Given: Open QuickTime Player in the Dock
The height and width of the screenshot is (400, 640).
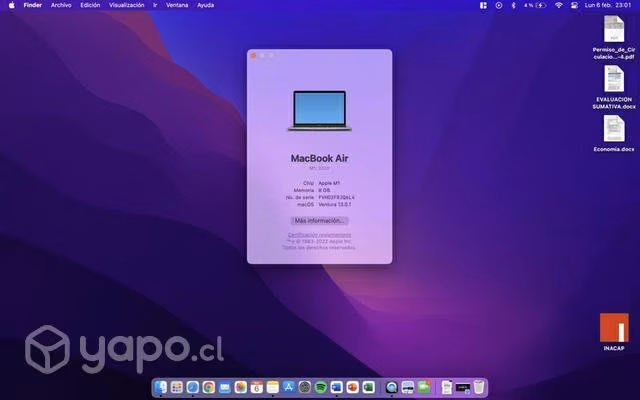Looking at the screenshot, I should (x=391, y=387).
